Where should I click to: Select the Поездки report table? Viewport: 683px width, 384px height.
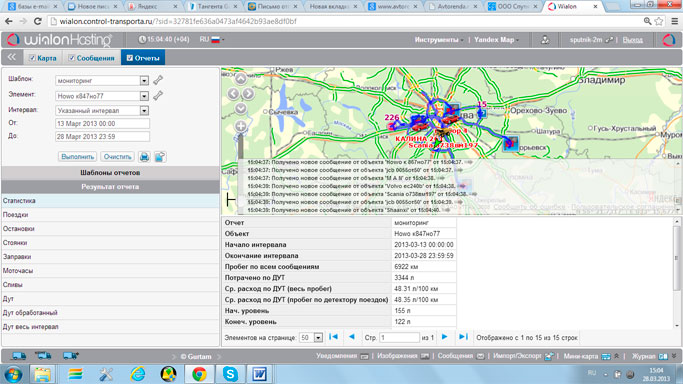pos(111,215)
